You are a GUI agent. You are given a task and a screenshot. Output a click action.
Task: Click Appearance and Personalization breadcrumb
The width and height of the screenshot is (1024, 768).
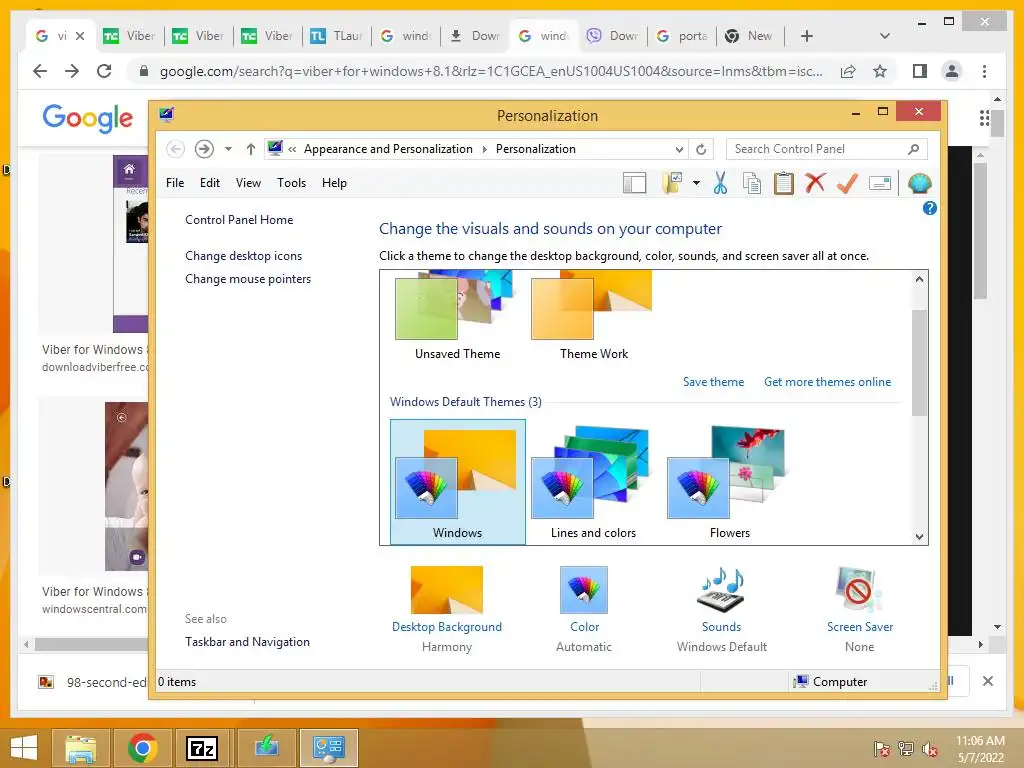[x=388, y=150]
